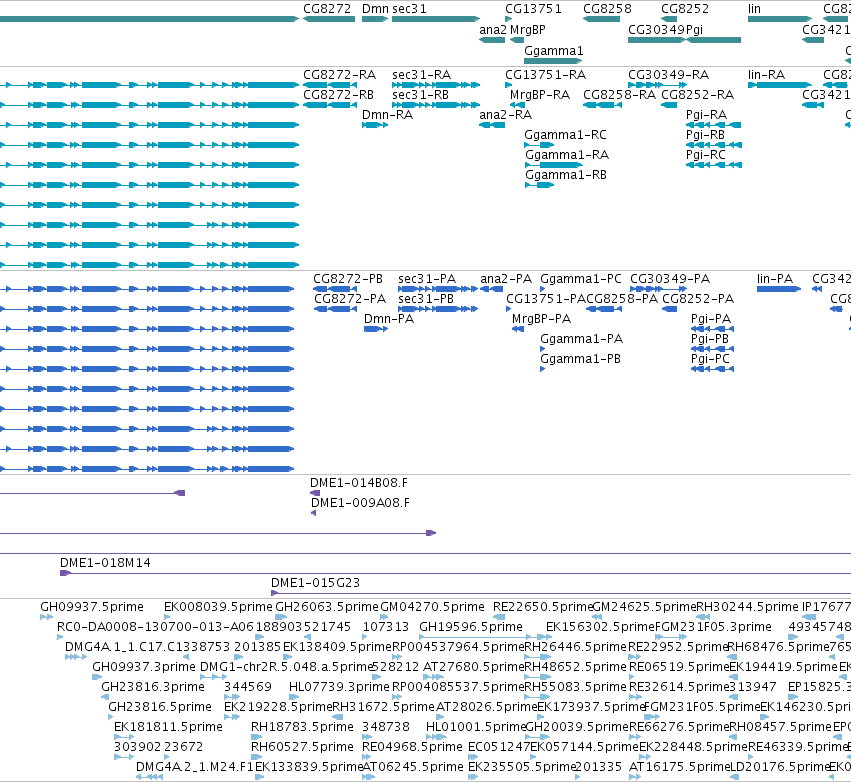Viewport: 851px width, 782px height.
Task: Select the CG8272-PA protein label
Action: [x=350, y=298]
